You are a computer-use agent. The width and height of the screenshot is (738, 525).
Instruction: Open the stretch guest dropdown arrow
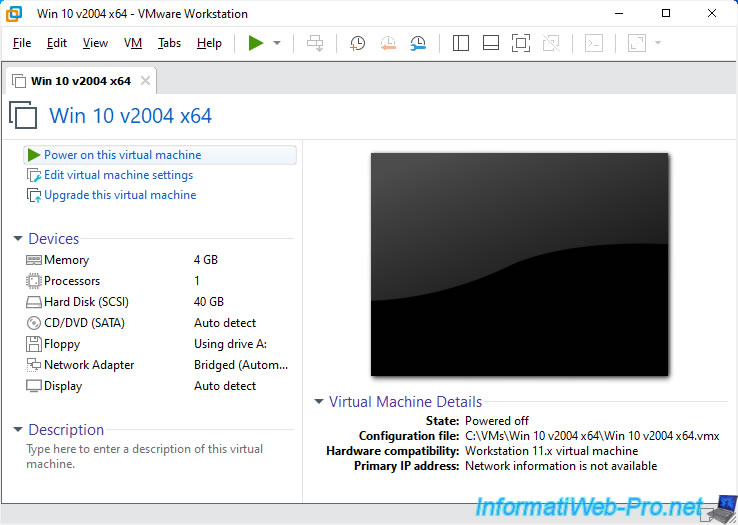coord(658,43)
